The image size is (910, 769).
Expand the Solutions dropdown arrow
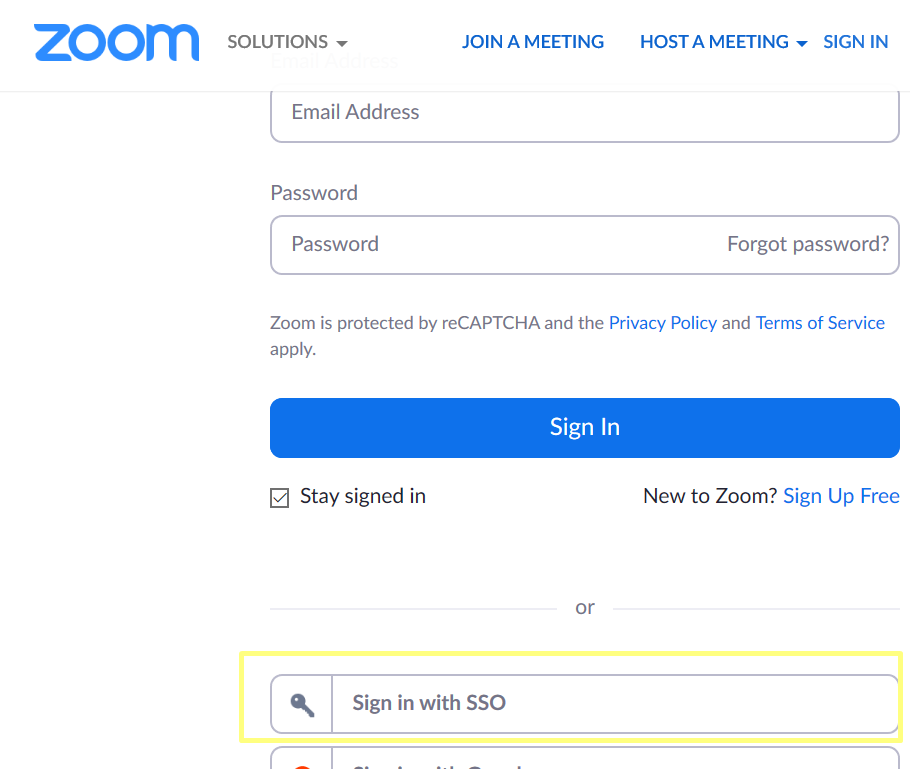(x=342, y=44)
